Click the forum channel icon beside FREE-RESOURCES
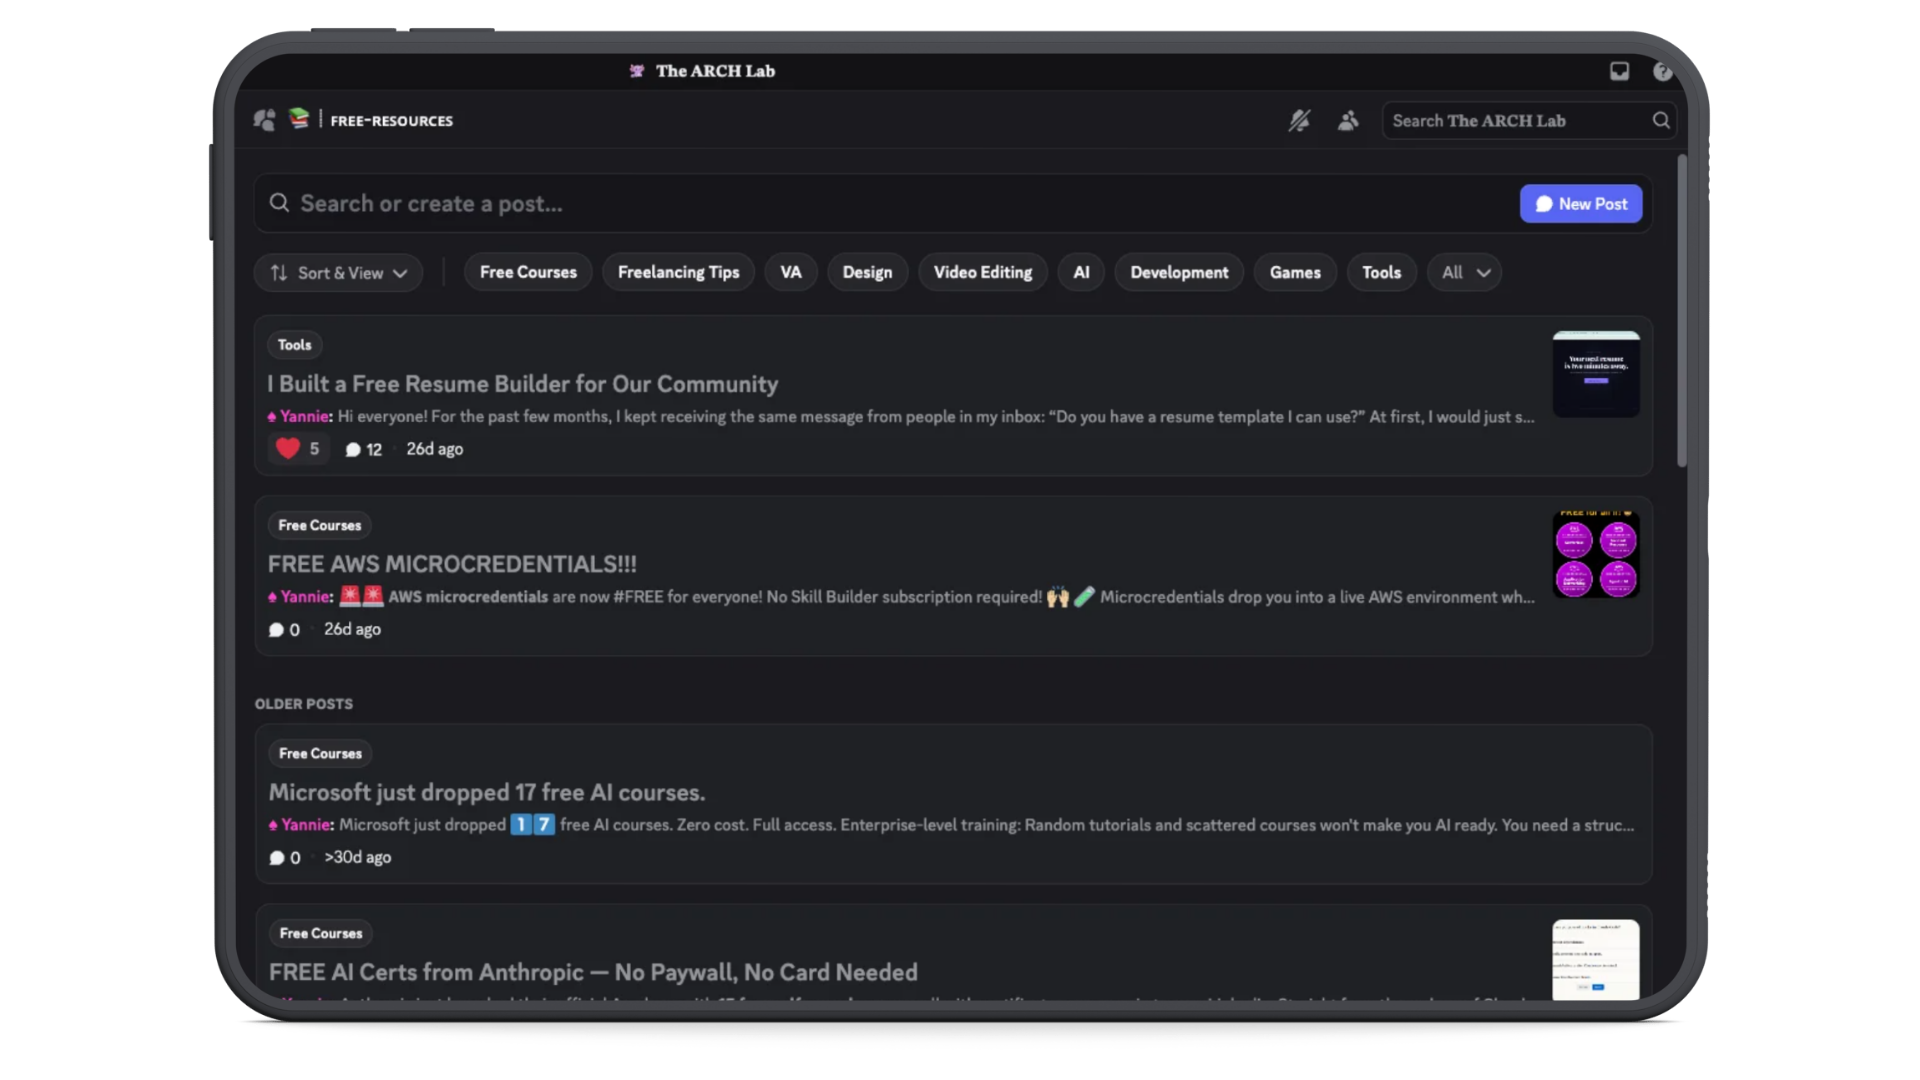Viewport: 1920px width, 1080px height. click(264, 120)
